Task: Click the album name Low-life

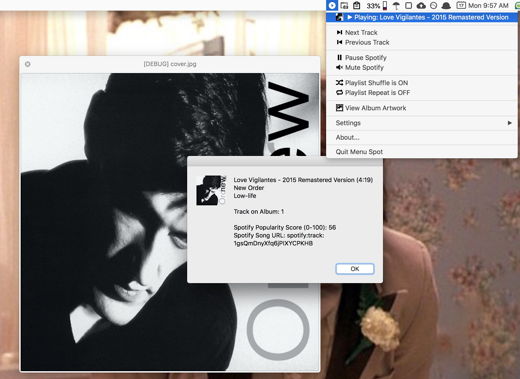Action: (x=245, y=196)
